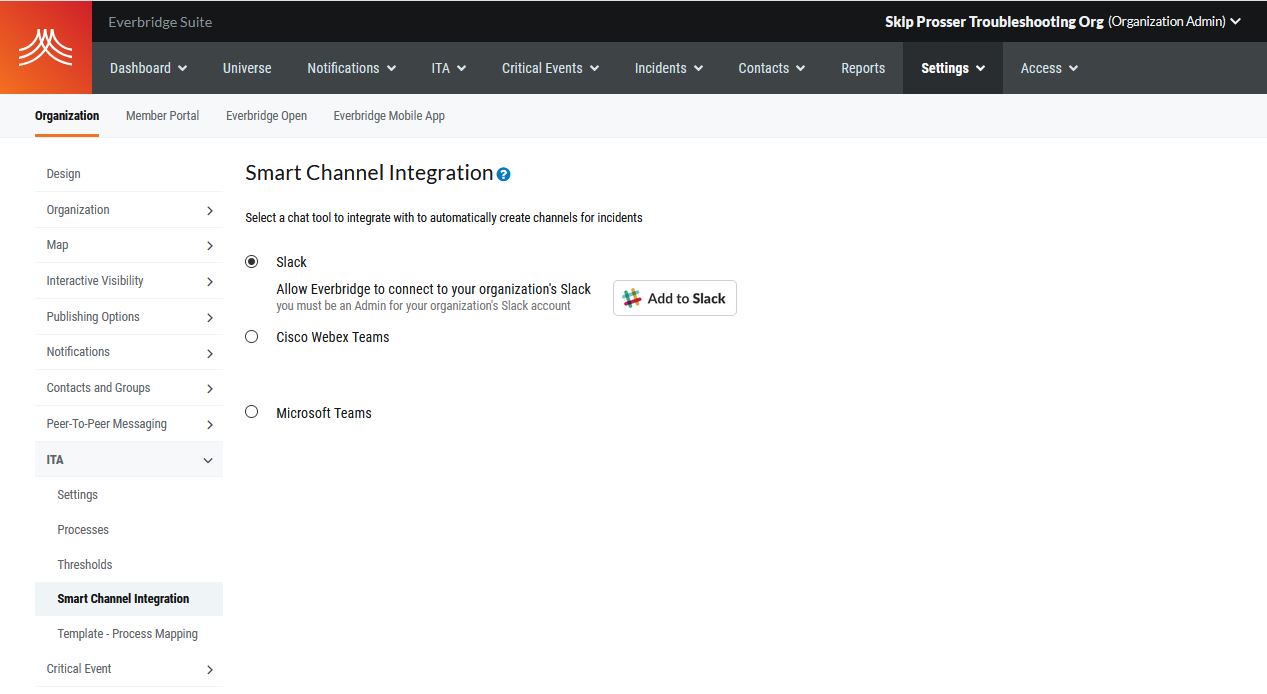Click the Smart Channel Integration heading

pos(369,173)
